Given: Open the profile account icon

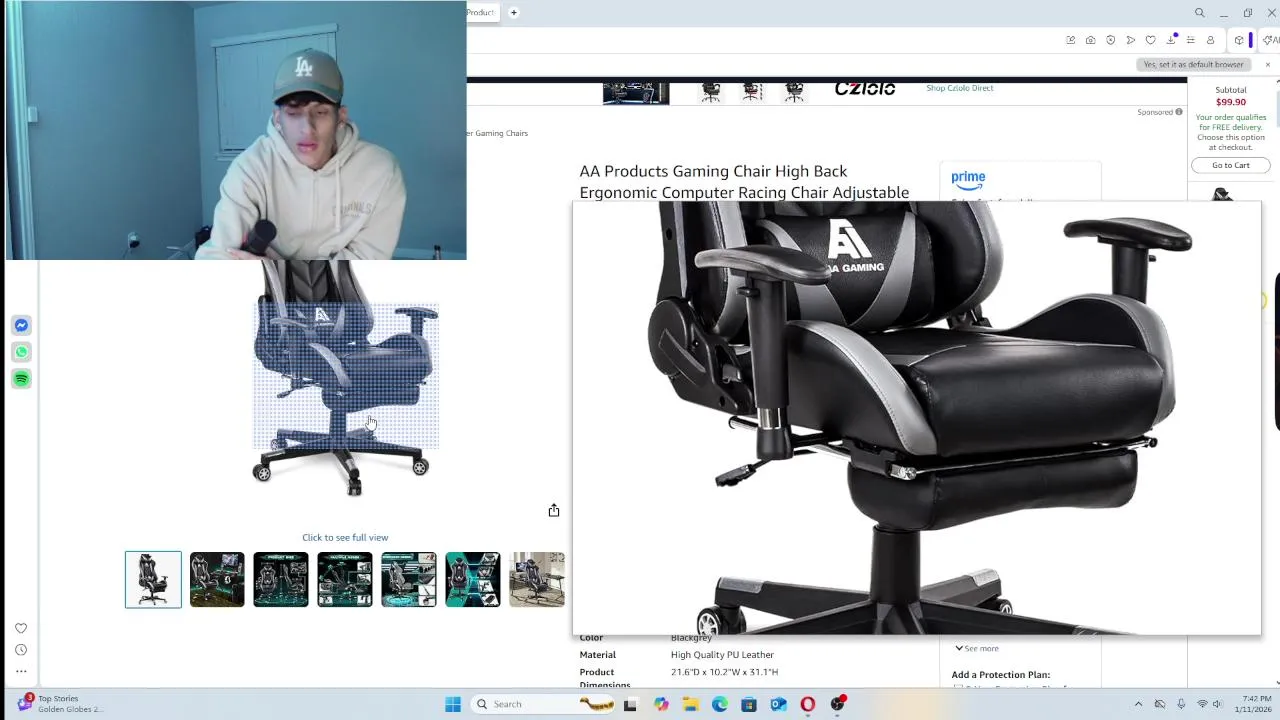Looking at the screenshot, I should (1210, 40).
